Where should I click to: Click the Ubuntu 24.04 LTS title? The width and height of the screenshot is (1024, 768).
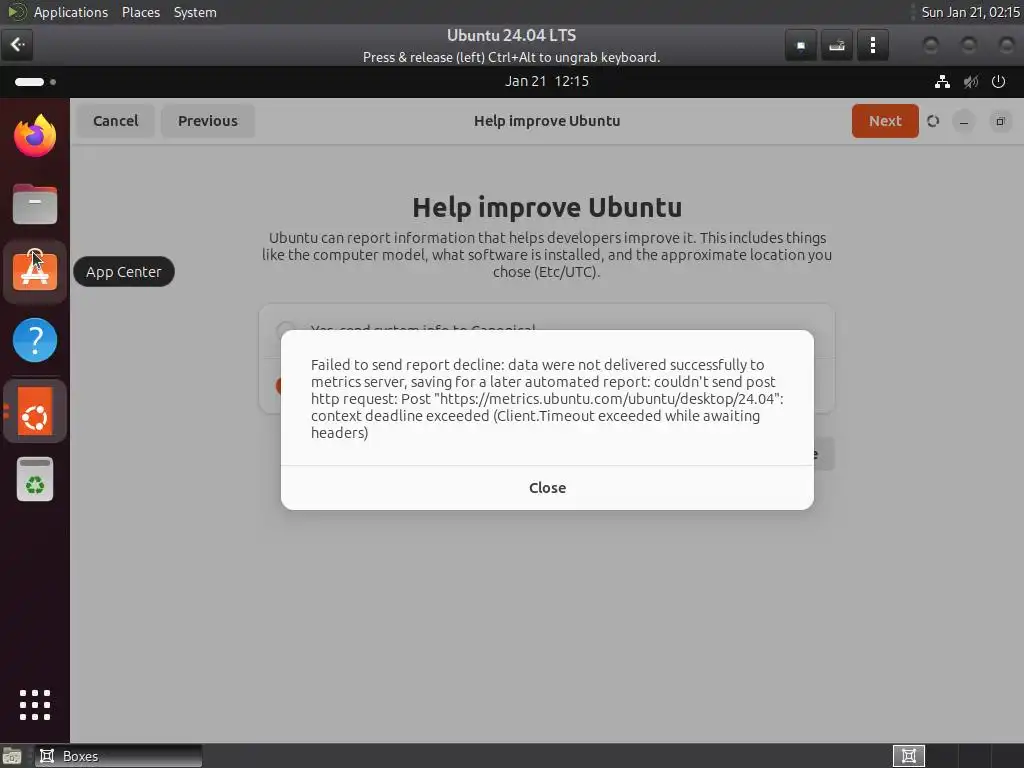click(x=511, y=35)
